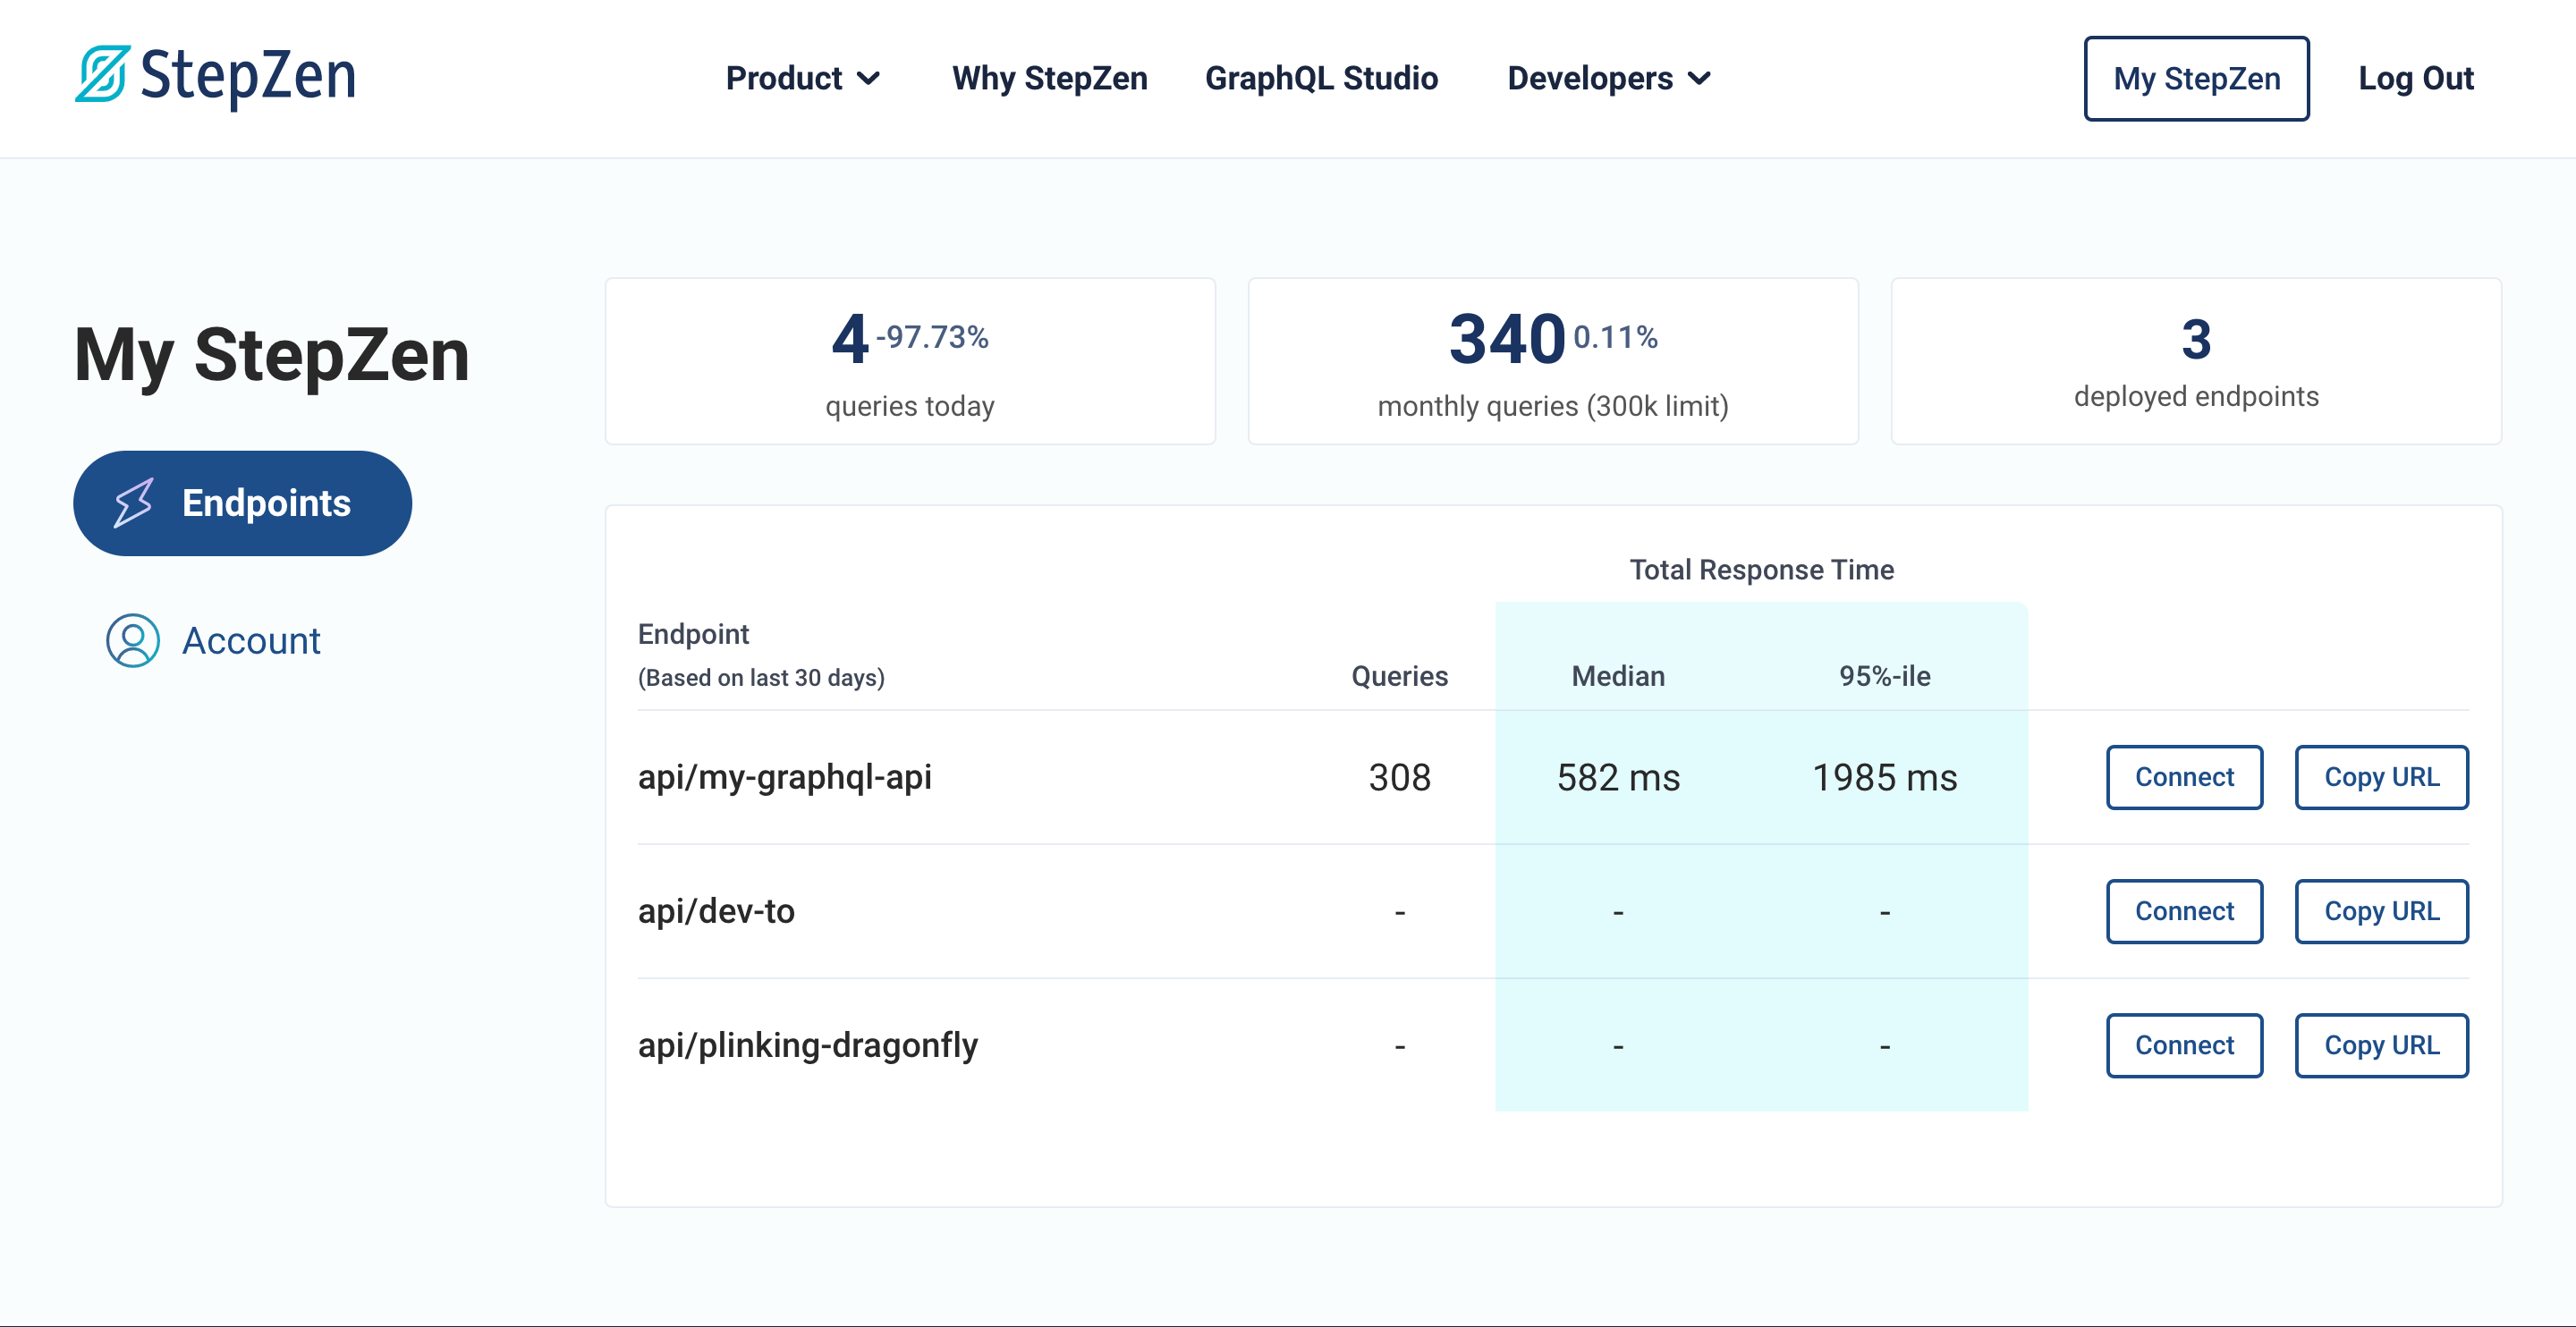Expand the Developers dropdown chevron

point(1699,78)
